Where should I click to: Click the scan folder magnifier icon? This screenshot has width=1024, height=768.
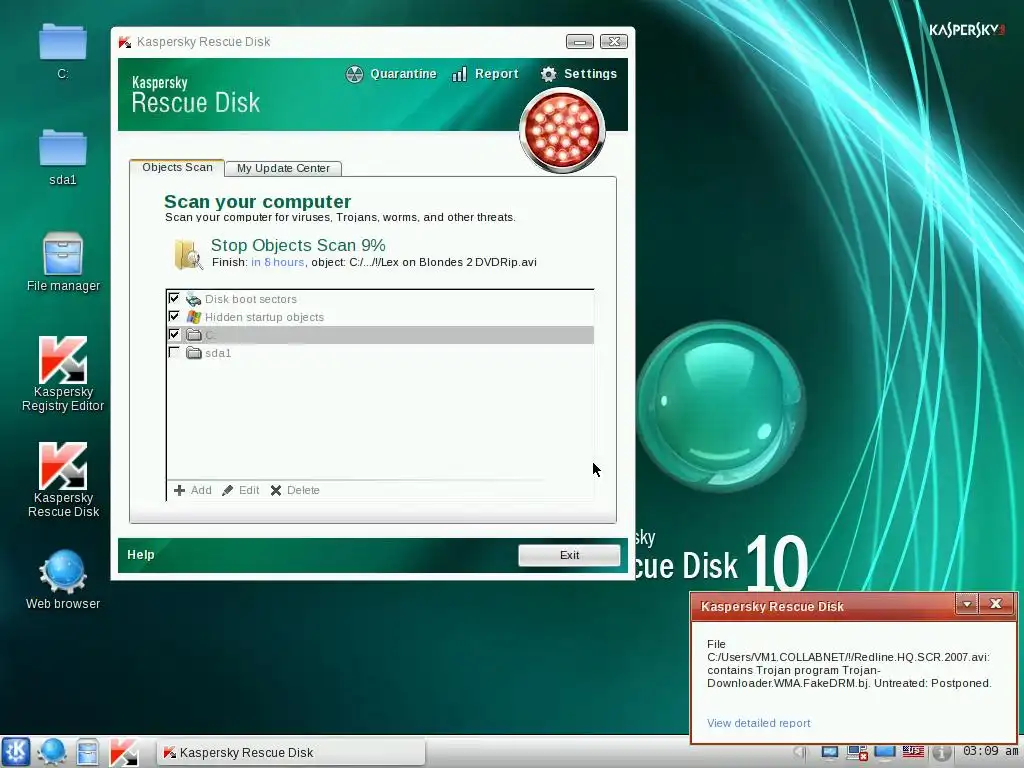(188, 254)
